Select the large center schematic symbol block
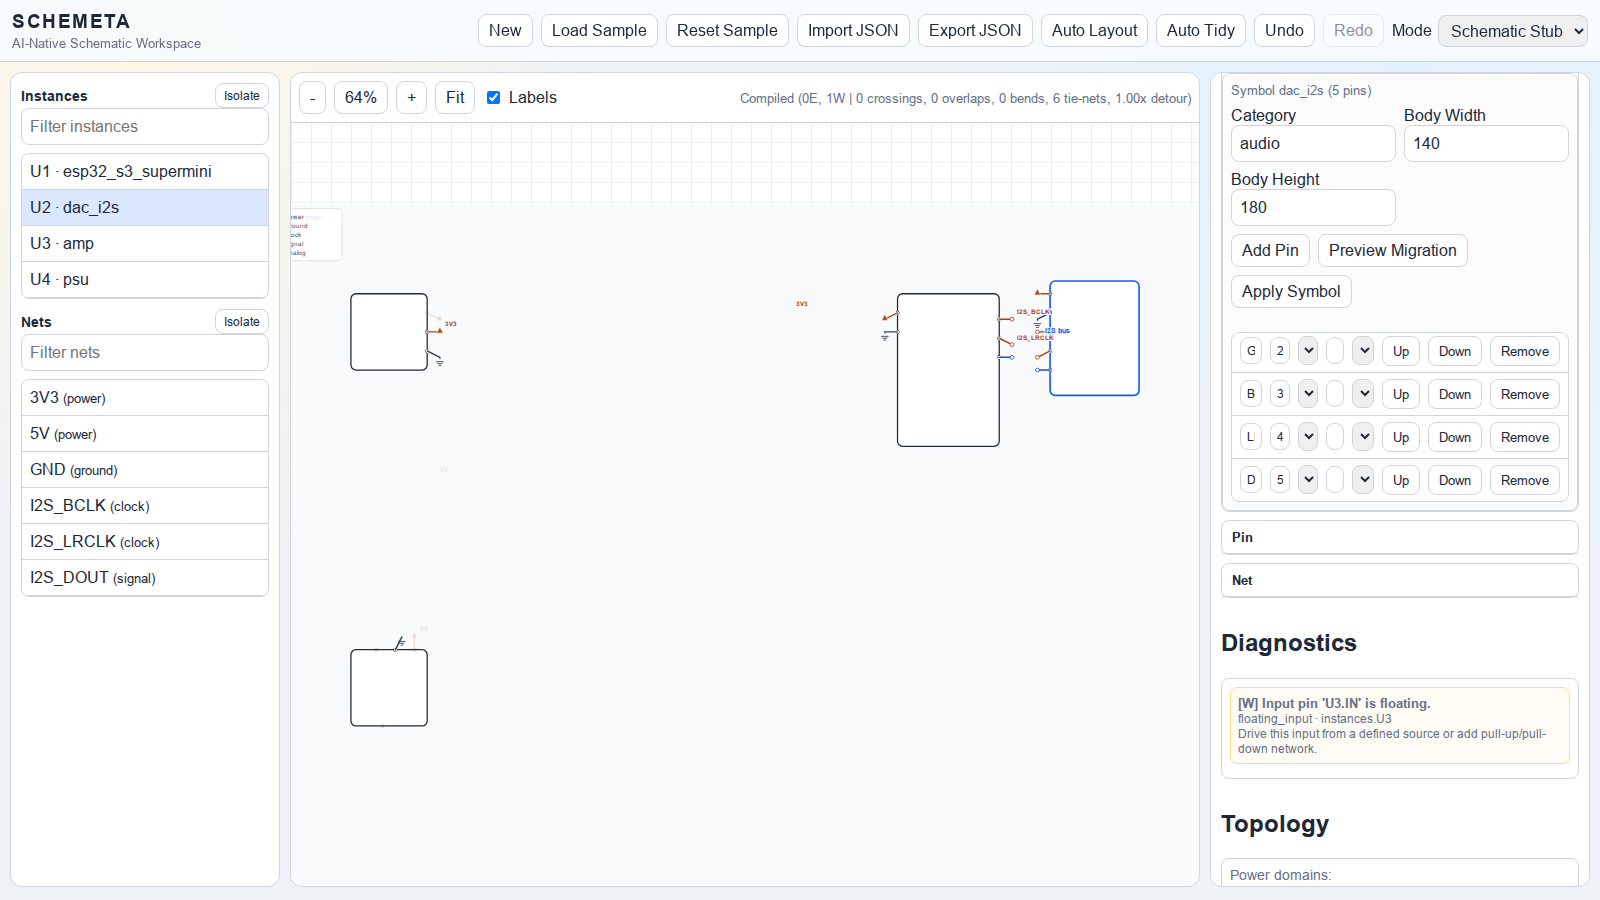Image resolution: width=1600 pixels, height=900 pixels. click(x=948, y=370)
